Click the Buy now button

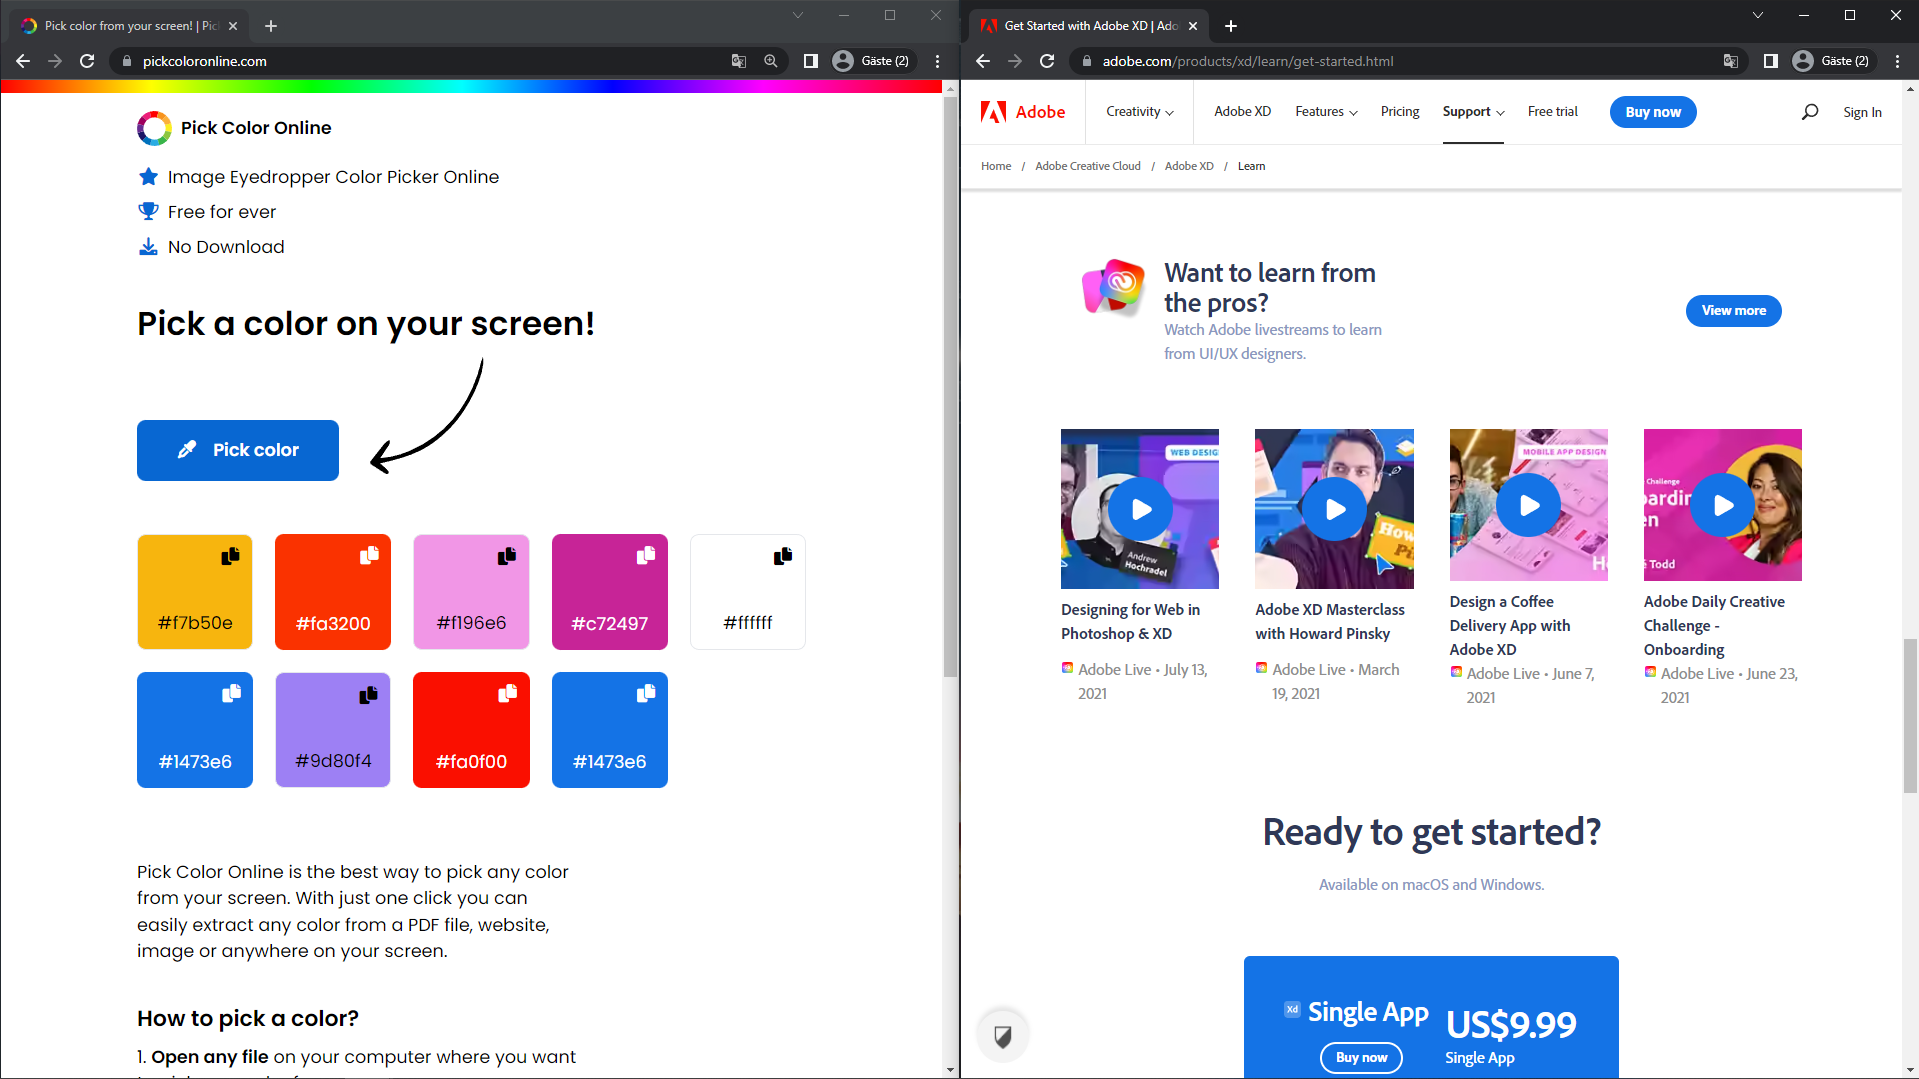coord(1652,111)
